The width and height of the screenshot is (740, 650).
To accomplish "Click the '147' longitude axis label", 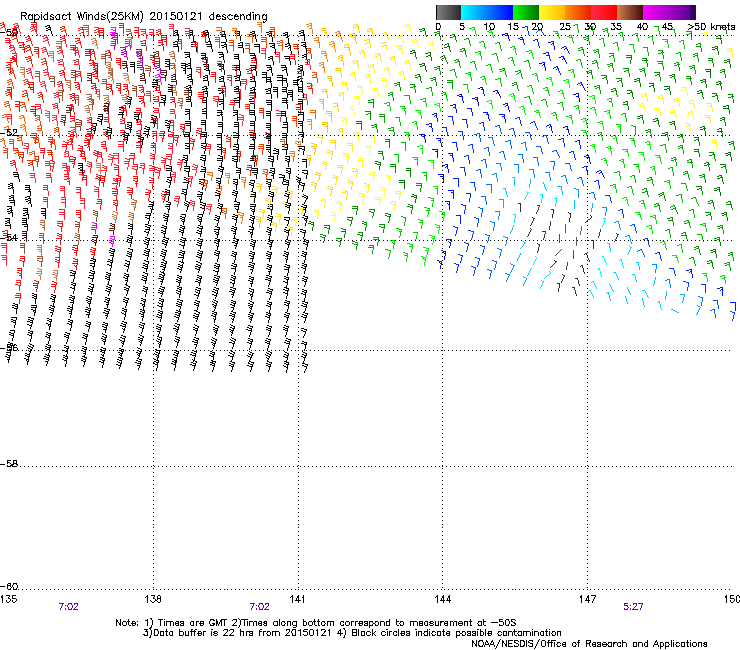I will (587, 599).
